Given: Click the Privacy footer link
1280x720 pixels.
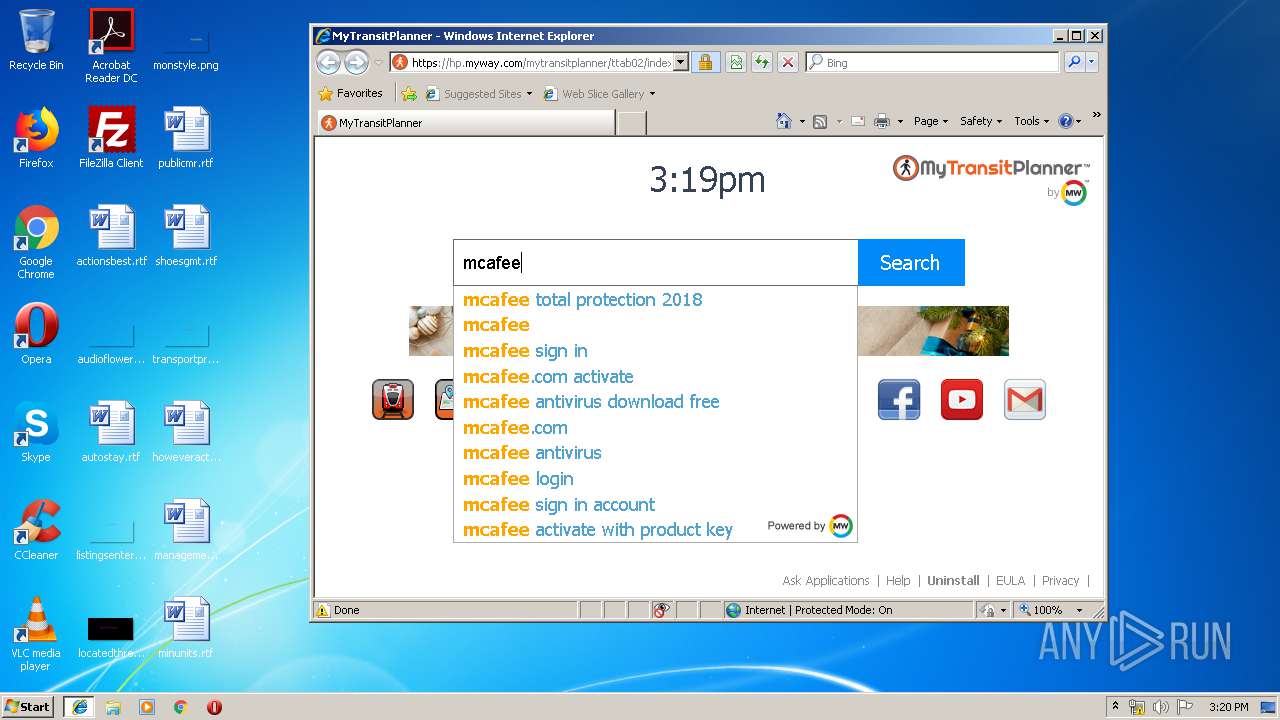Looking at the screenshot, I should [1060, 581].
